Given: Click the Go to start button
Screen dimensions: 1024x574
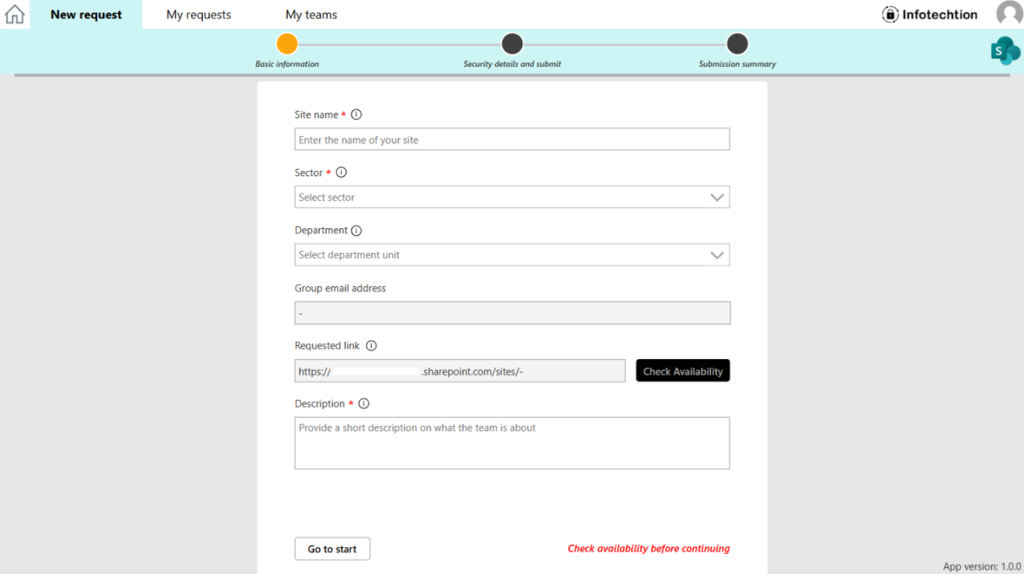Looking at the screenshot, I should point(332,549).
